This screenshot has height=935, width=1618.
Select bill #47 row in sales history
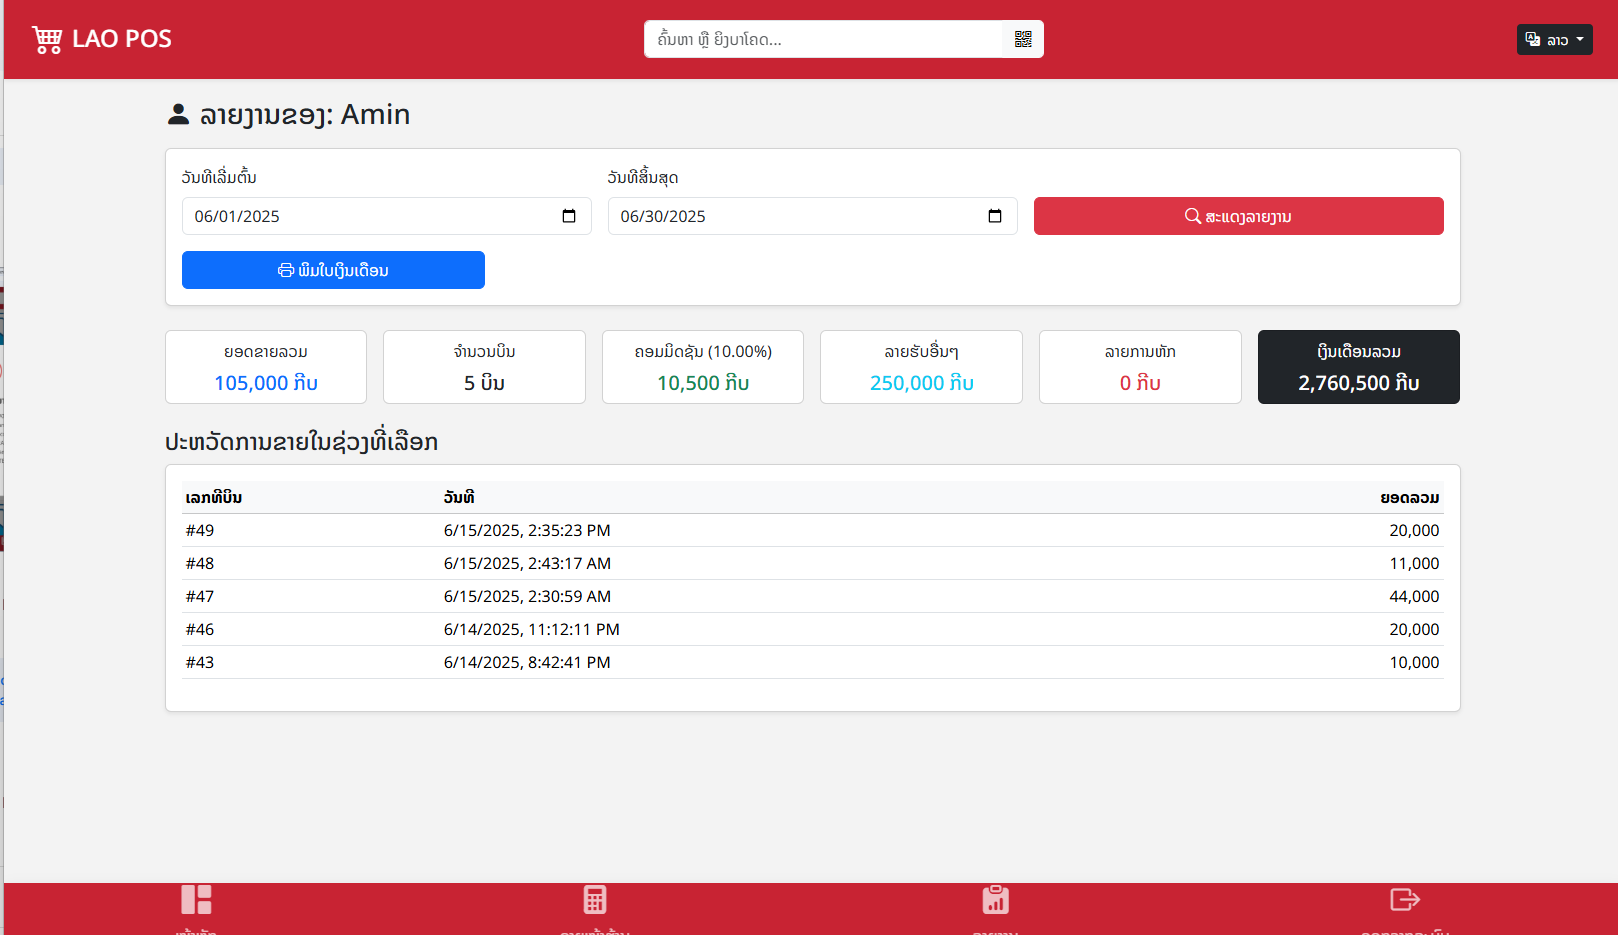coord(812,596)
